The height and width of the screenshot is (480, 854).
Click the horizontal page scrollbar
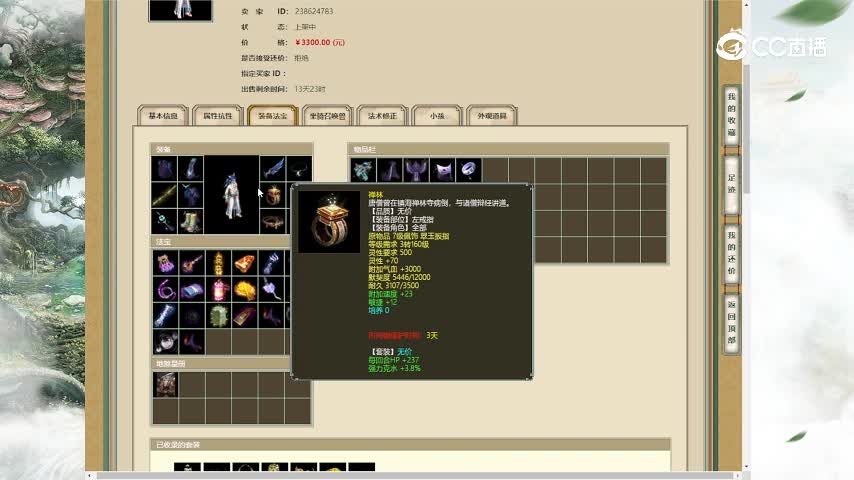pyautogui.click(x=414, y=476)
